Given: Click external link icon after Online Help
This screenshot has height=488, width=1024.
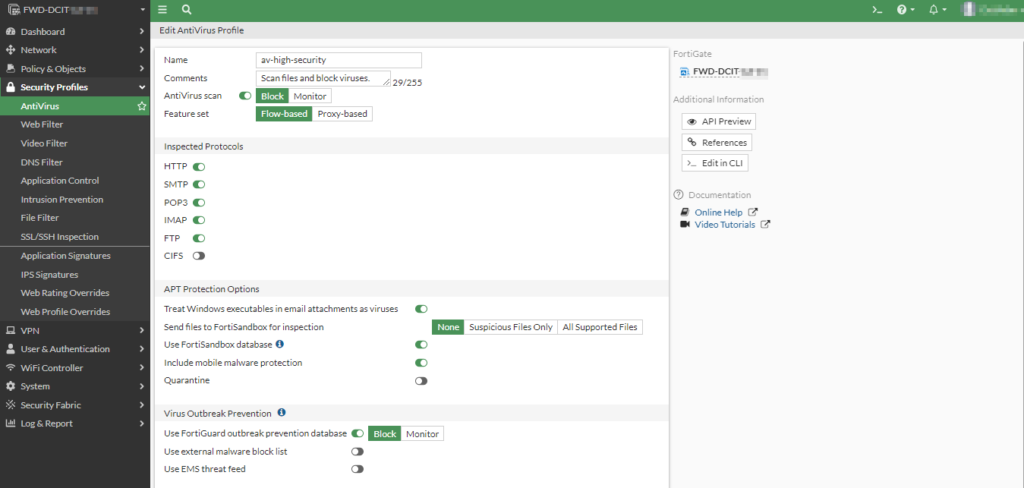Looking at the screenshot, I should (752, 212).
